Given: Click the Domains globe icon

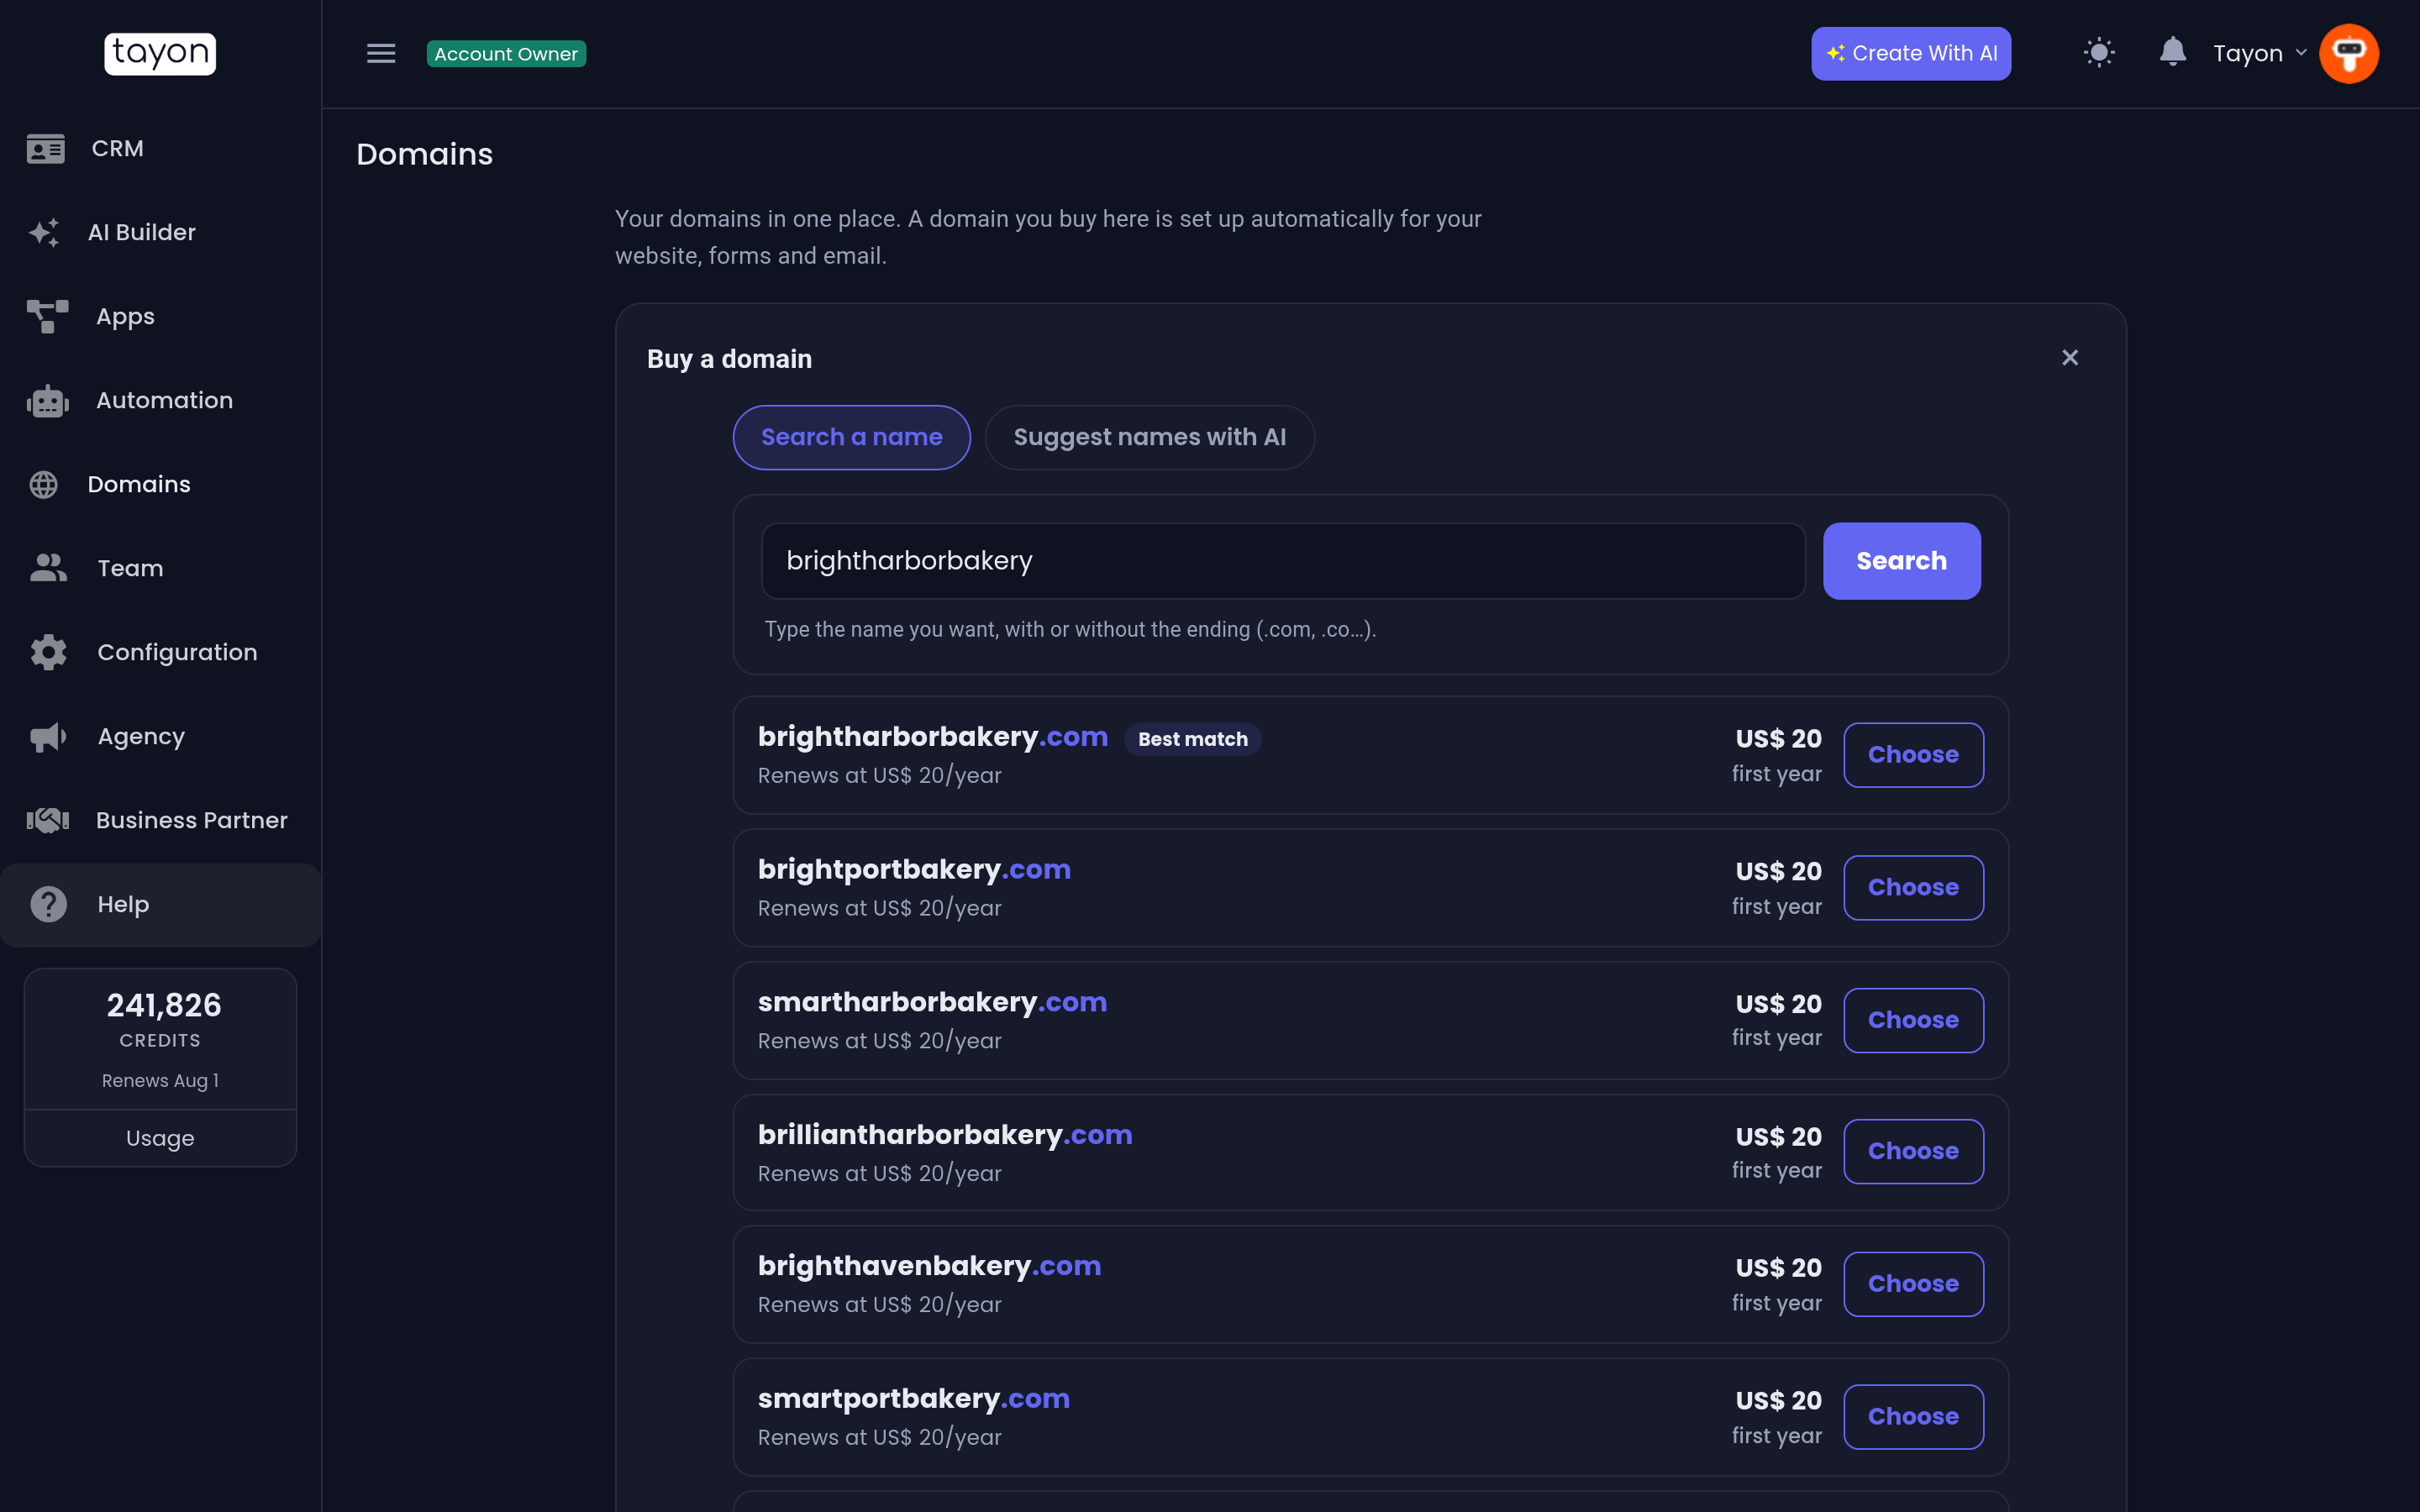Looking at the screenshot, I should 44,485.
